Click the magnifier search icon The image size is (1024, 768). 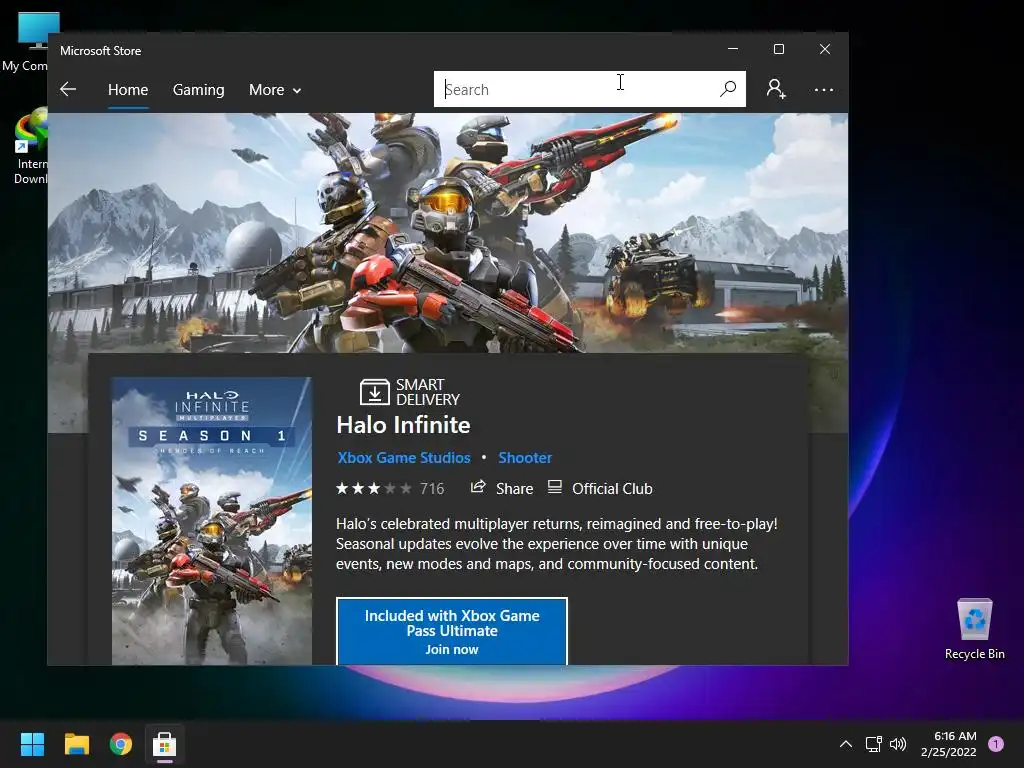(728, 89)
